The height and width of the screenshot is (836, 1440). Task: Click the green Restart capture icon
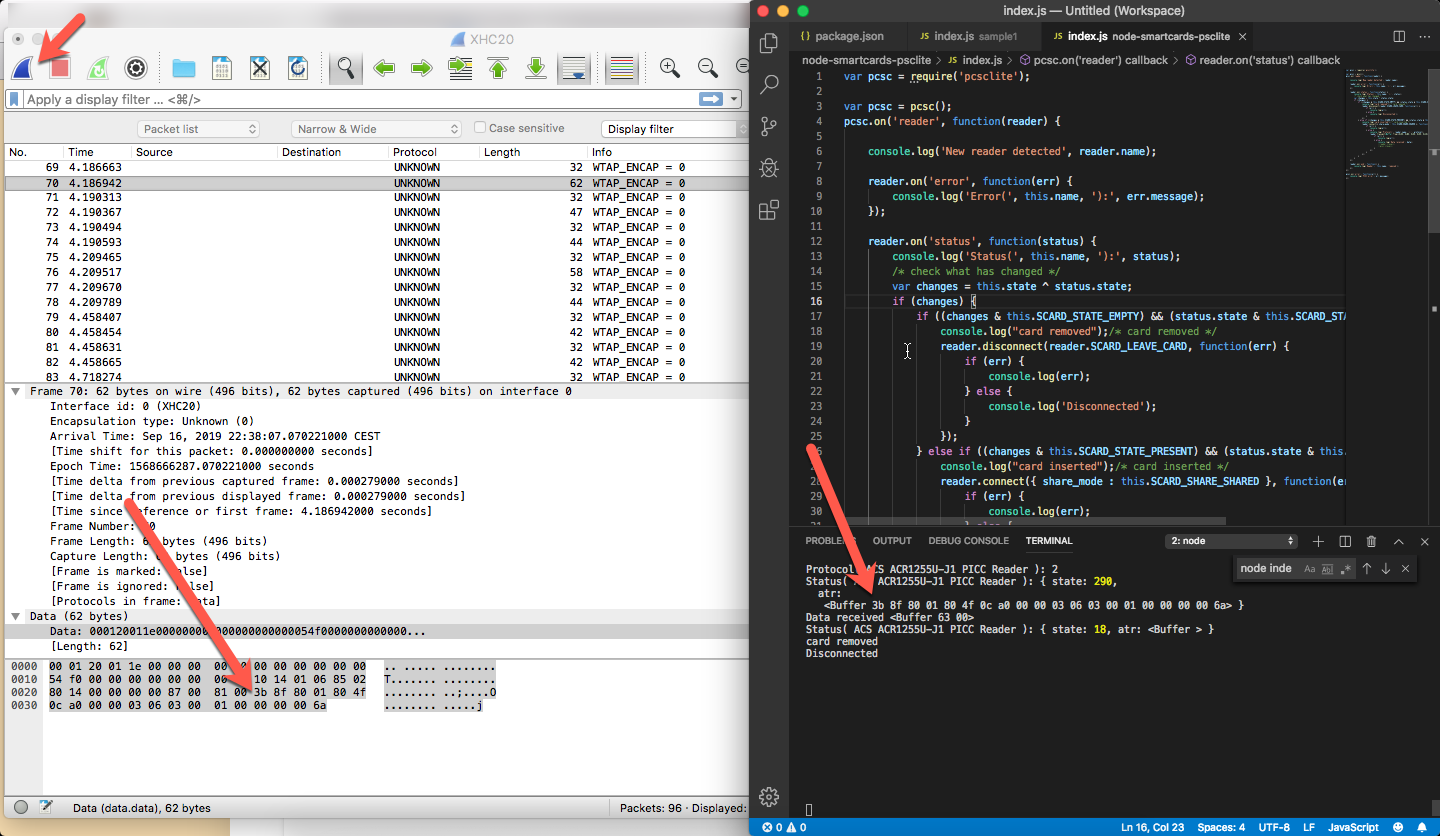(98, 68)
